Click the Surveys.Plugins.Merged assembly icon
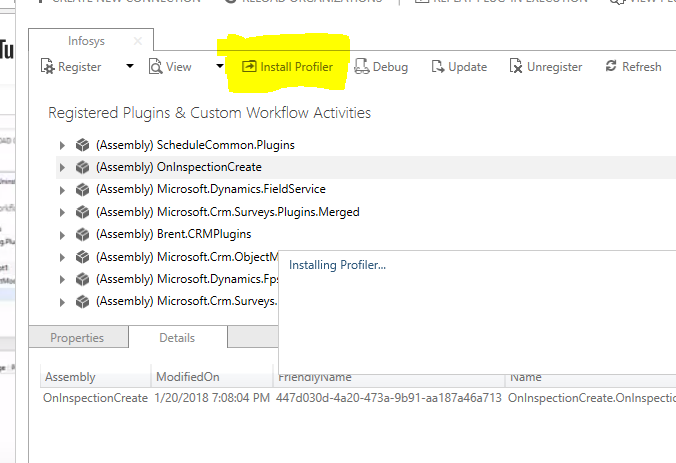Screen dimensions: 676x463 82,212
